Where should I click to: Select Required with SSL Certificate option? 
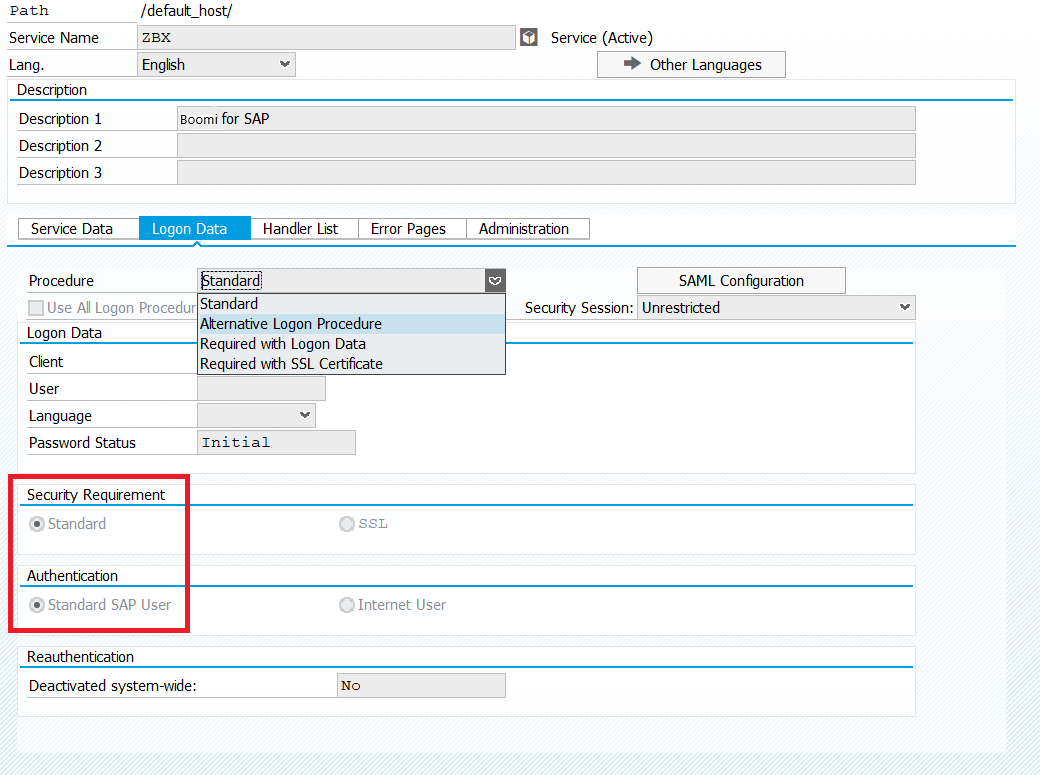click(291, 364)
